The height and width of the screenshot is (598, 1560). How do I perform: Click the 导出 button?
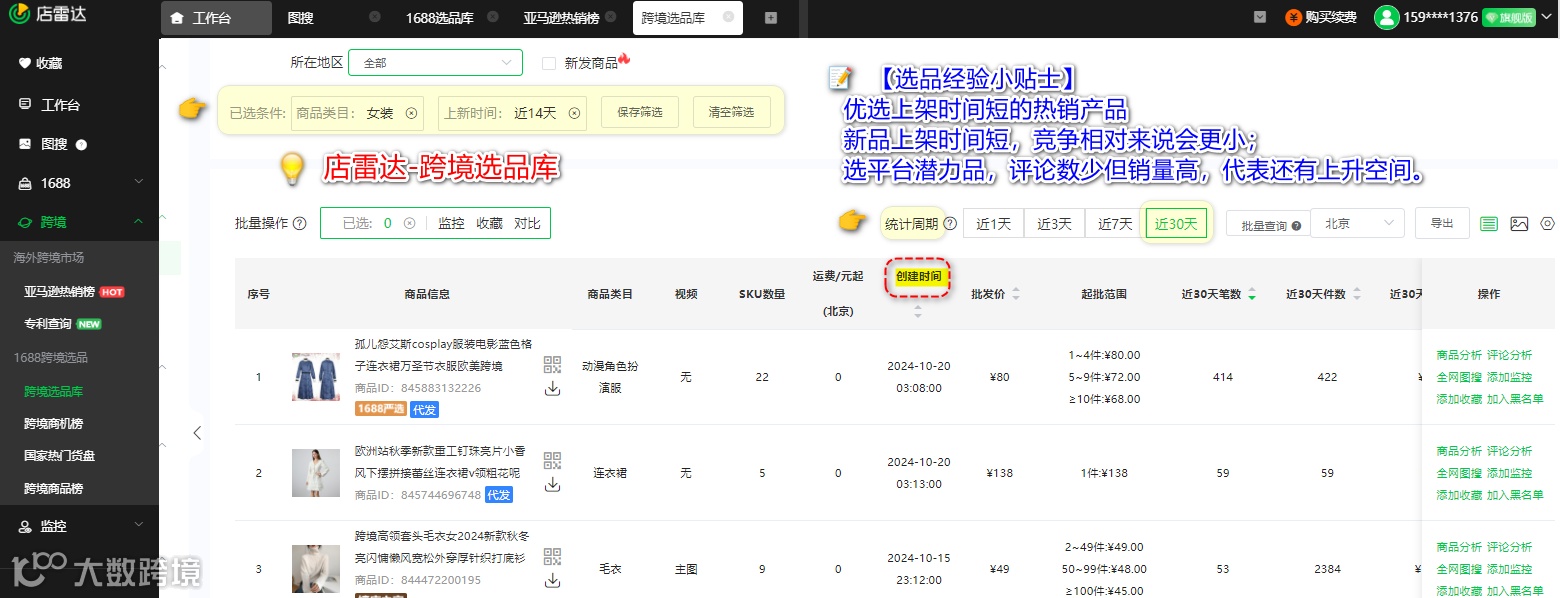click(1442, 223)
